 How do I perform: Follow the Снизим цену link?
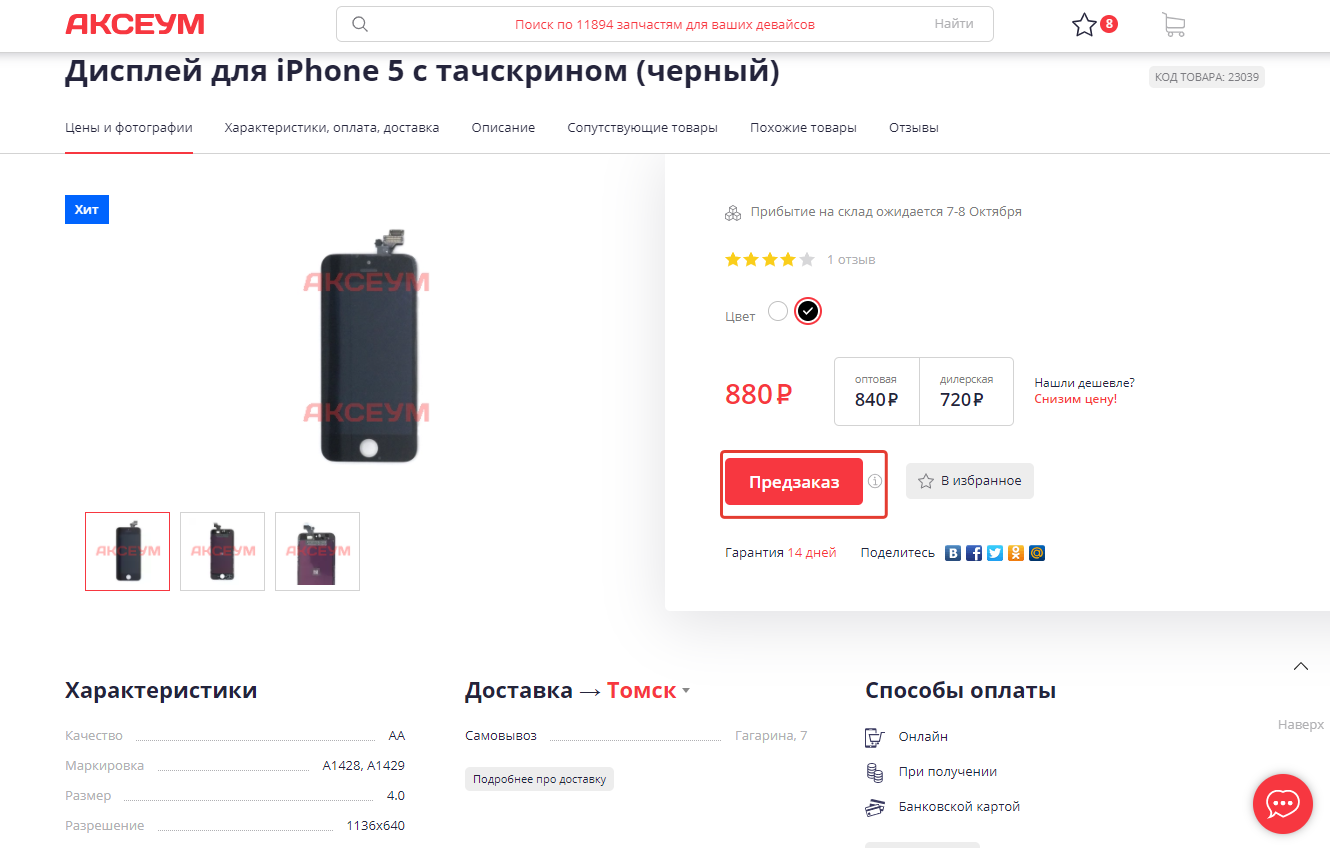click(1076, 399)
